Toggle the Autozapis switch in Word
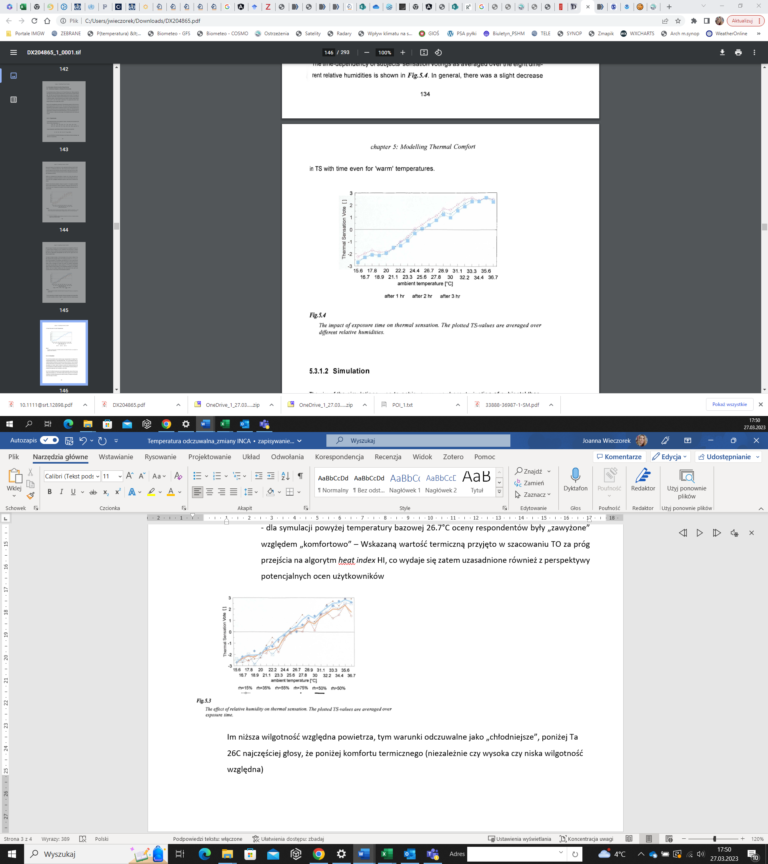Screen dimensions: 768x864 tap(49, 440)
